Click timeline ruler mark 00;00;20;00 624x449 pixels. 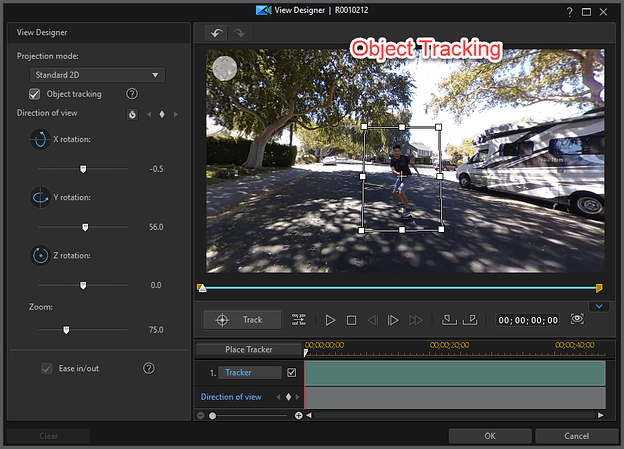coord(449,345)
